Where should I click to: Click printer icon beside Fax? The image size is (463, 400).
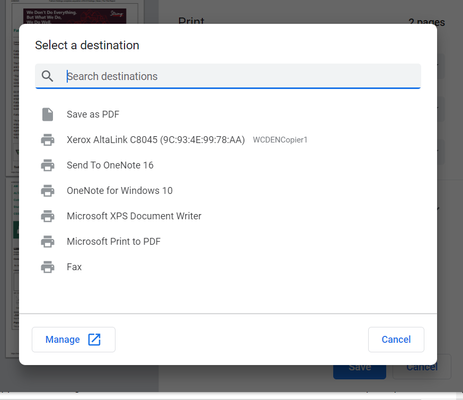pos(47,267)
